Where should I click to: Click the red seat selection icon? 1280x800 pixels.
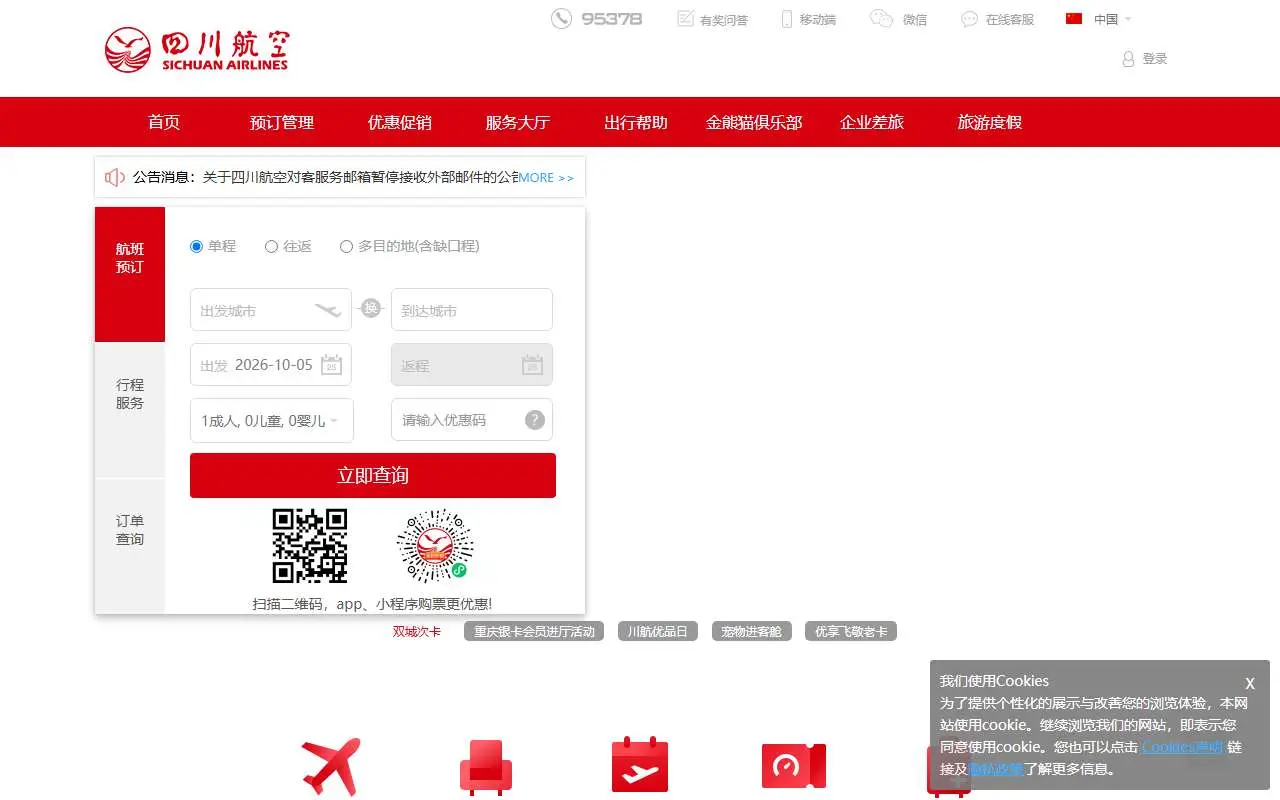pyautogui.click(x=486, y=767)
